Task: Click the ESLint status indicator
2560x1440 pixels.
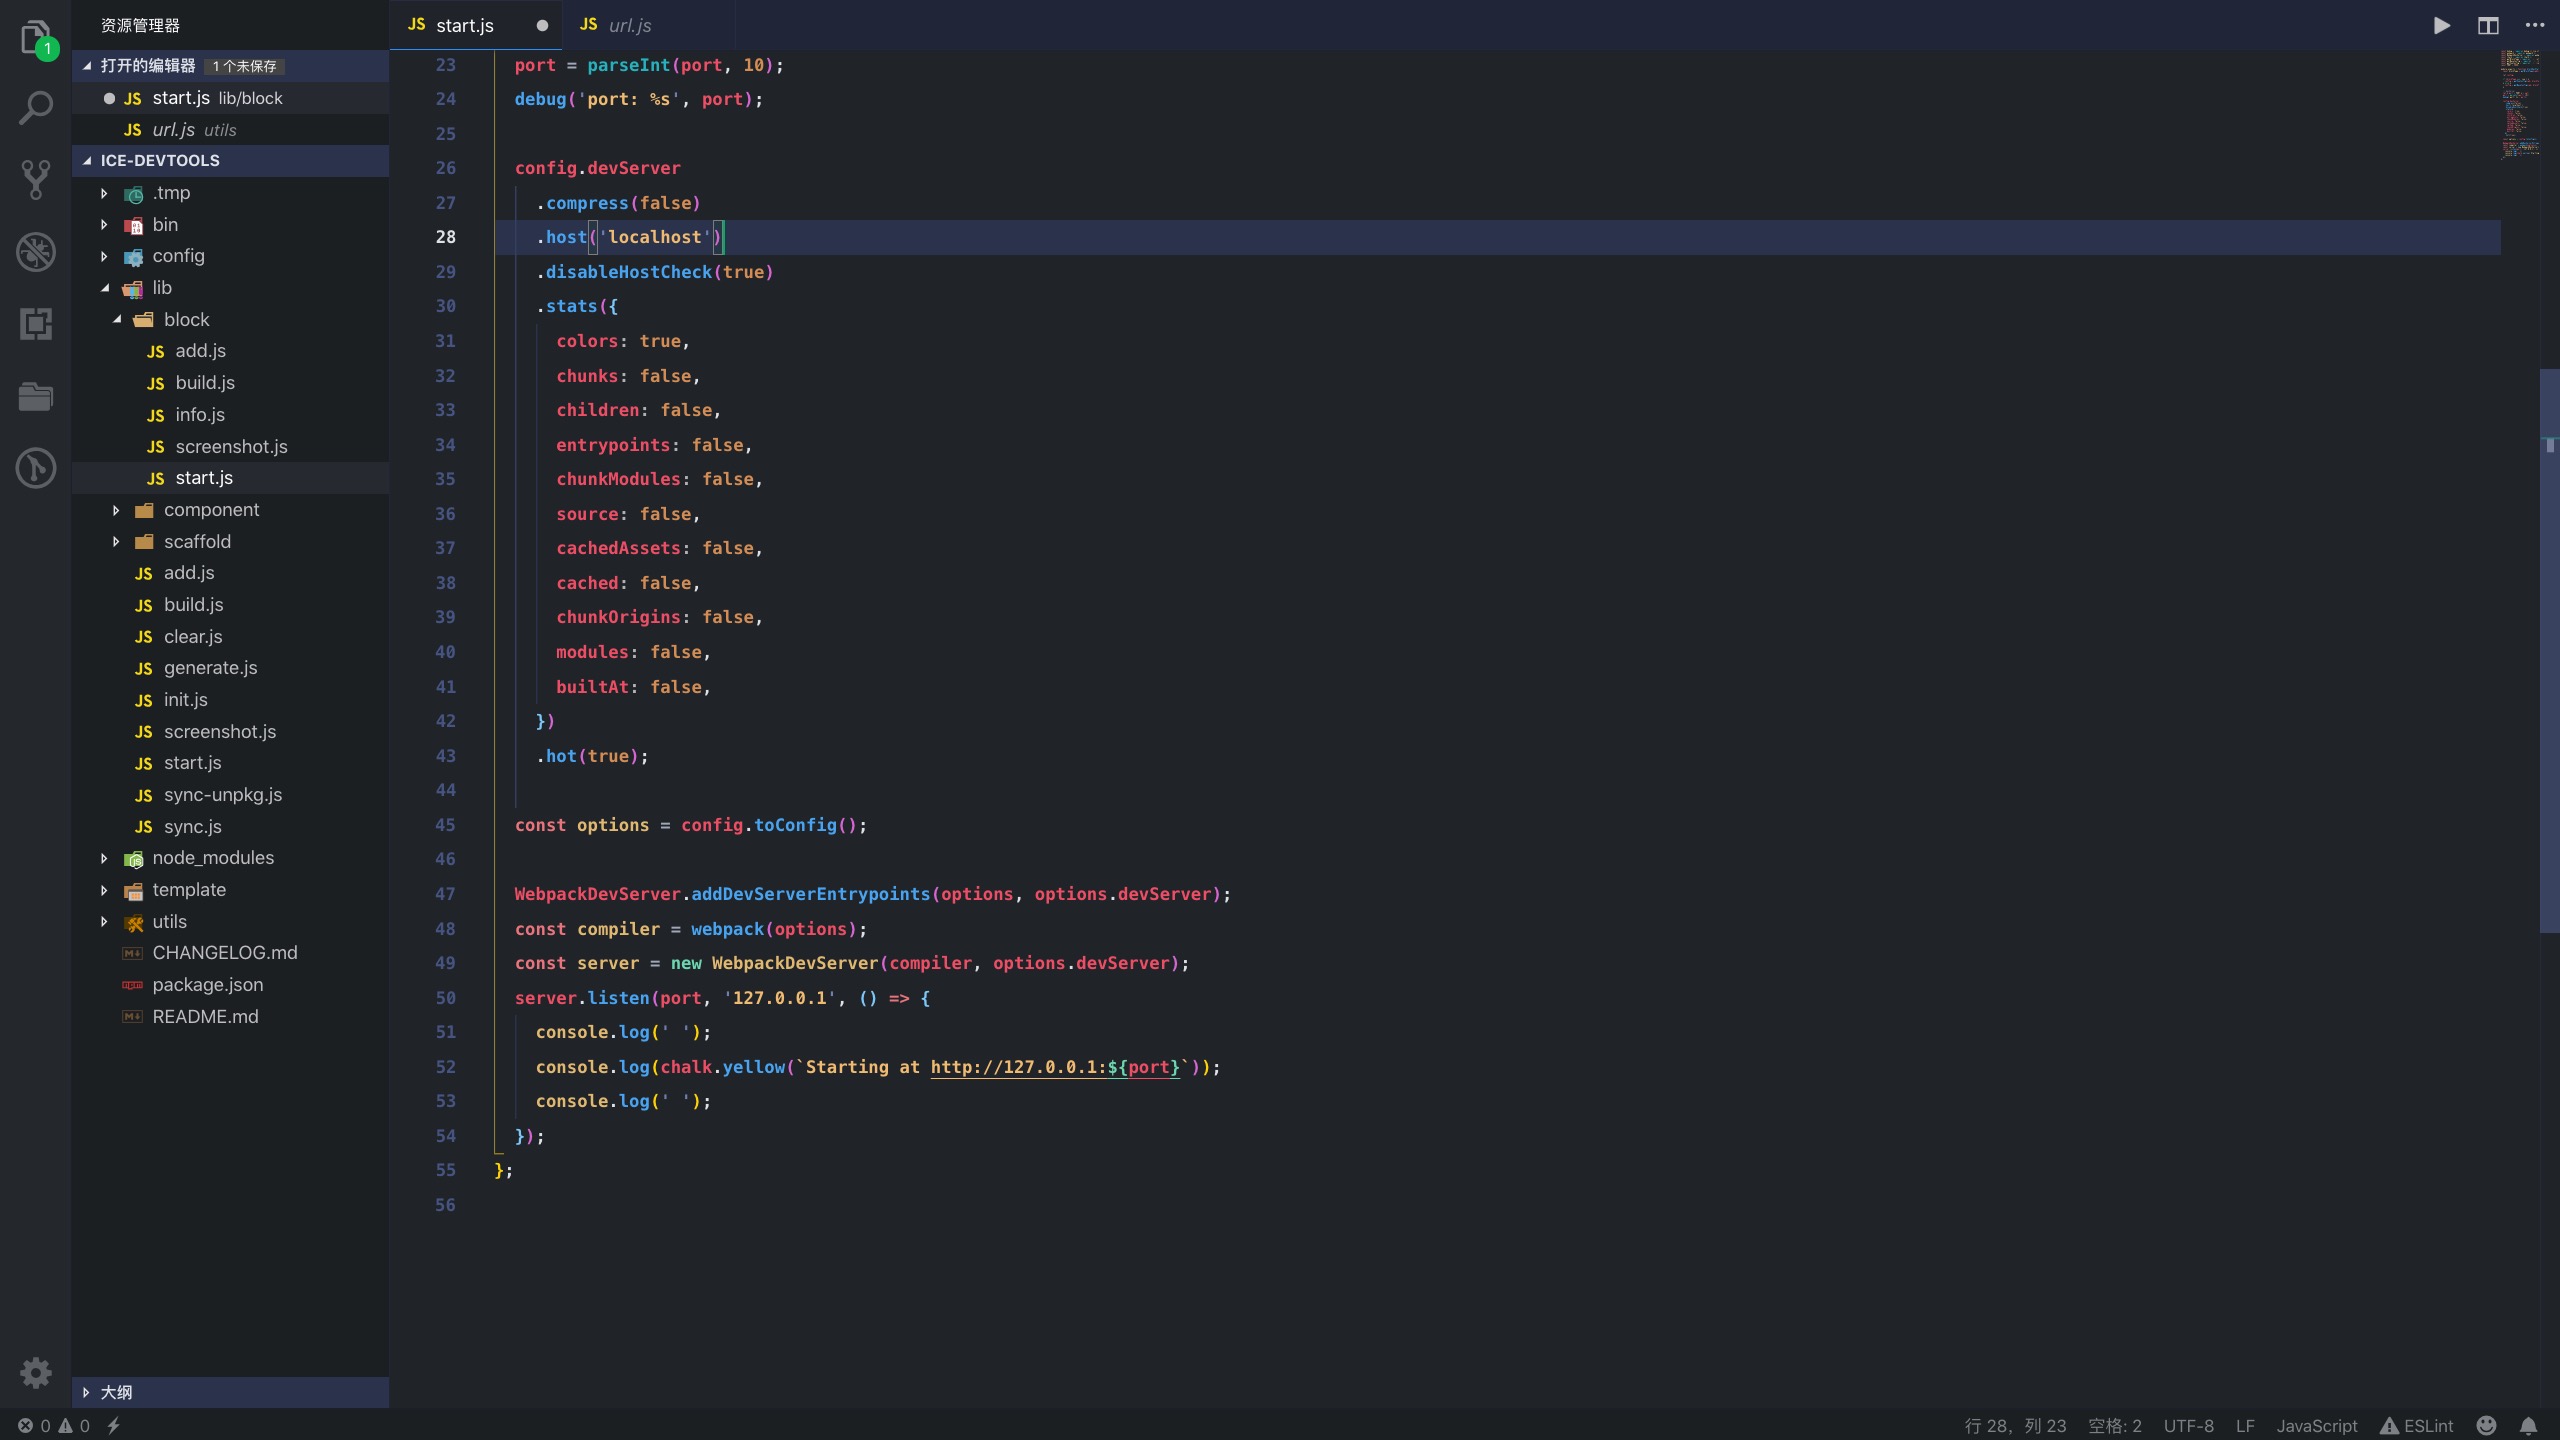Action: tap(2417, 1426)
